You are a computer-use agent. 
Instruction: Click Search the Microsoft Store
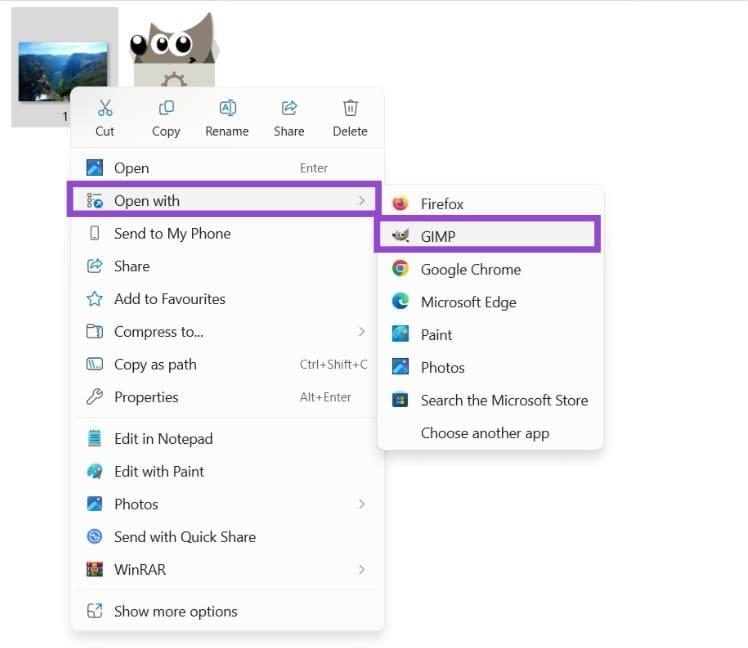click(x=504, y=400)
